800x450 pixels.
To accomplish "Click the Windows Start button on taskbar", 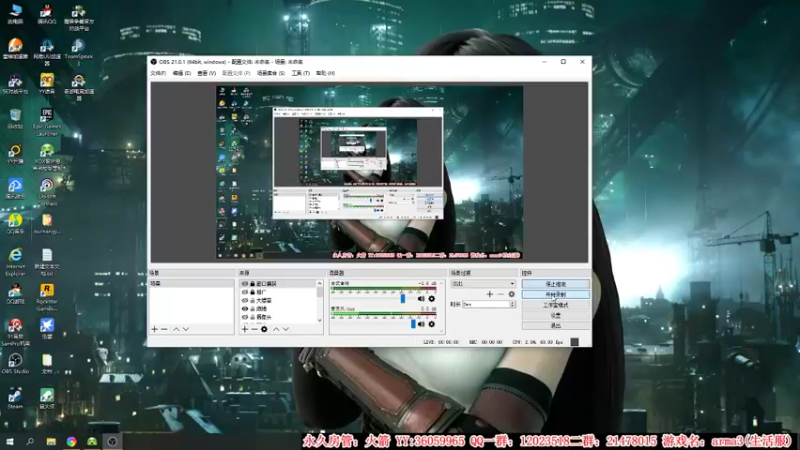I will [x=10, y=441].
